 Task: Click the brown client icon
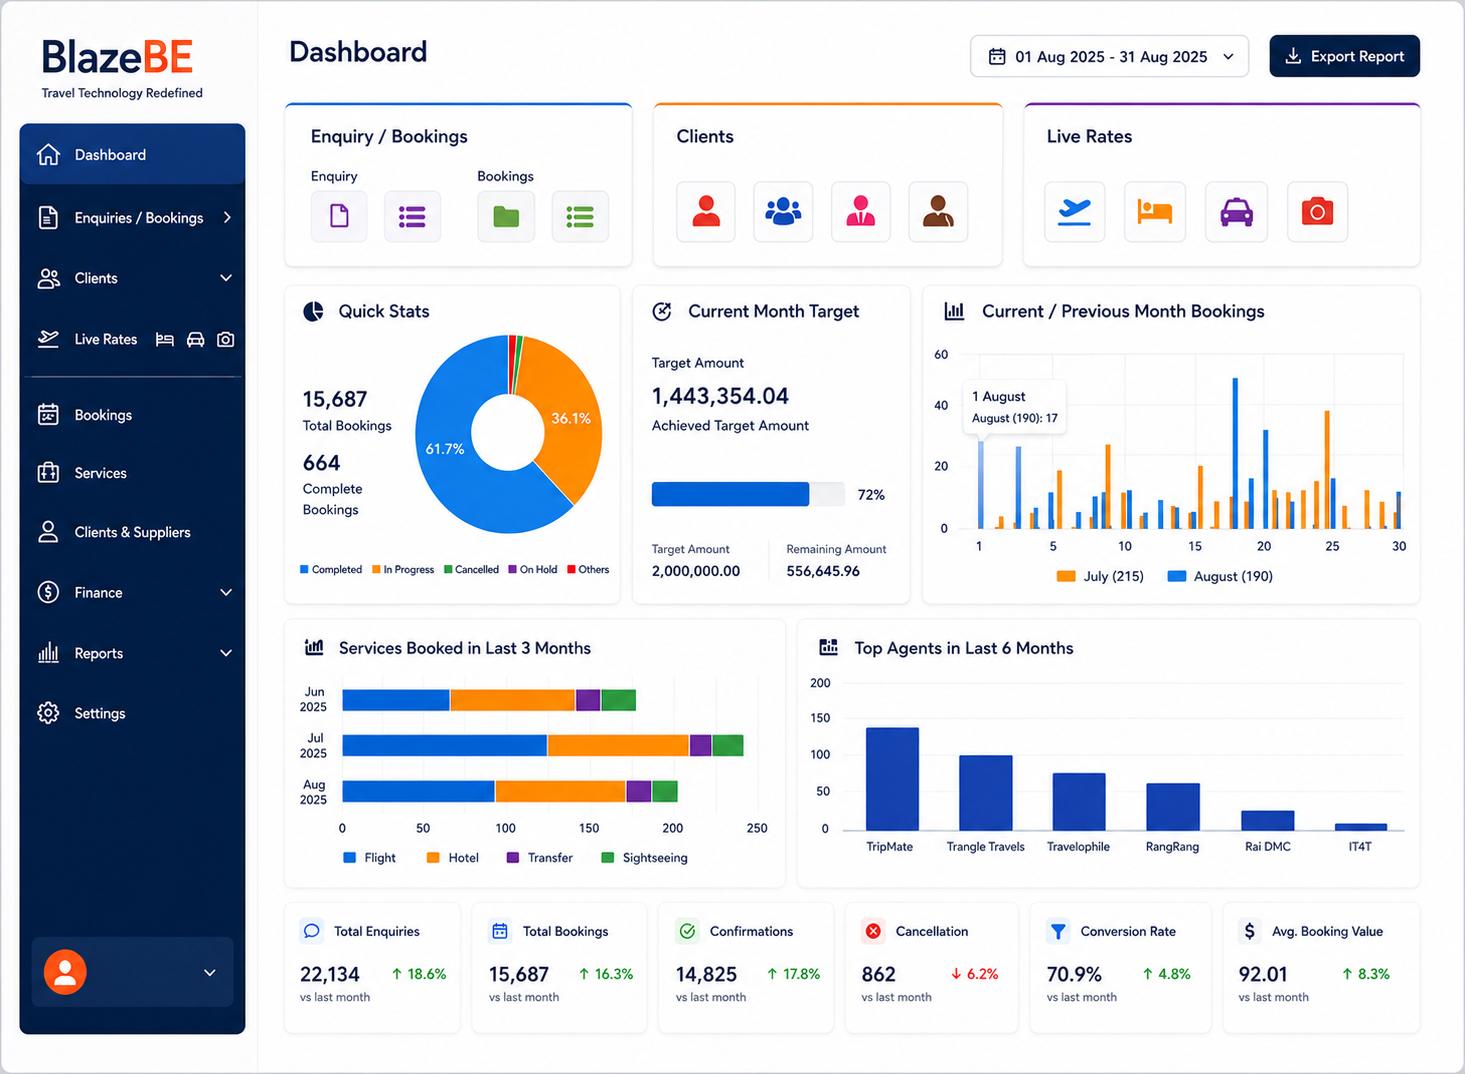click(938, 211)
